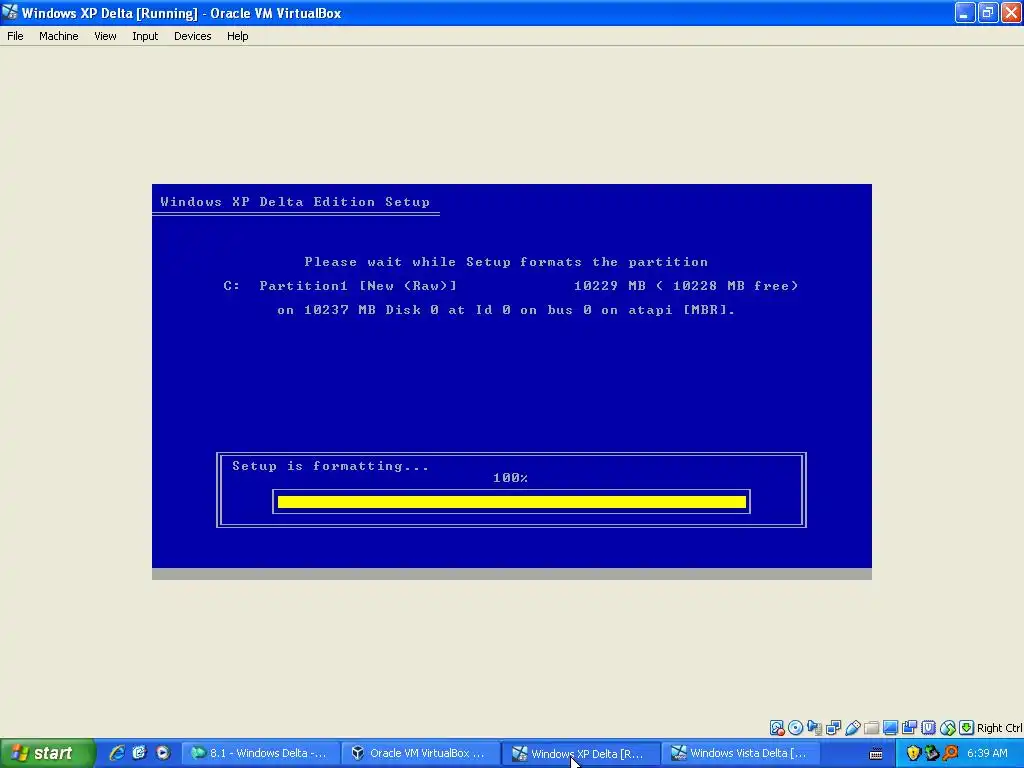Open the File menu

[x=15, y=36]
